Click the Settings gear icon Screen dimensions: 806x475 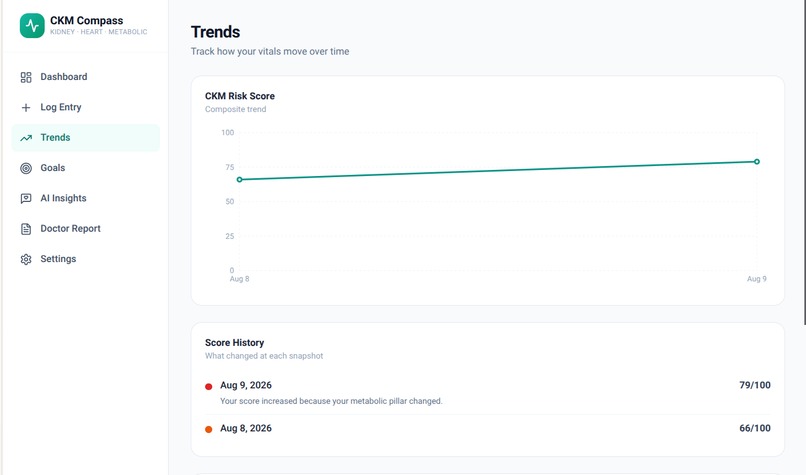tap(26, 259)
